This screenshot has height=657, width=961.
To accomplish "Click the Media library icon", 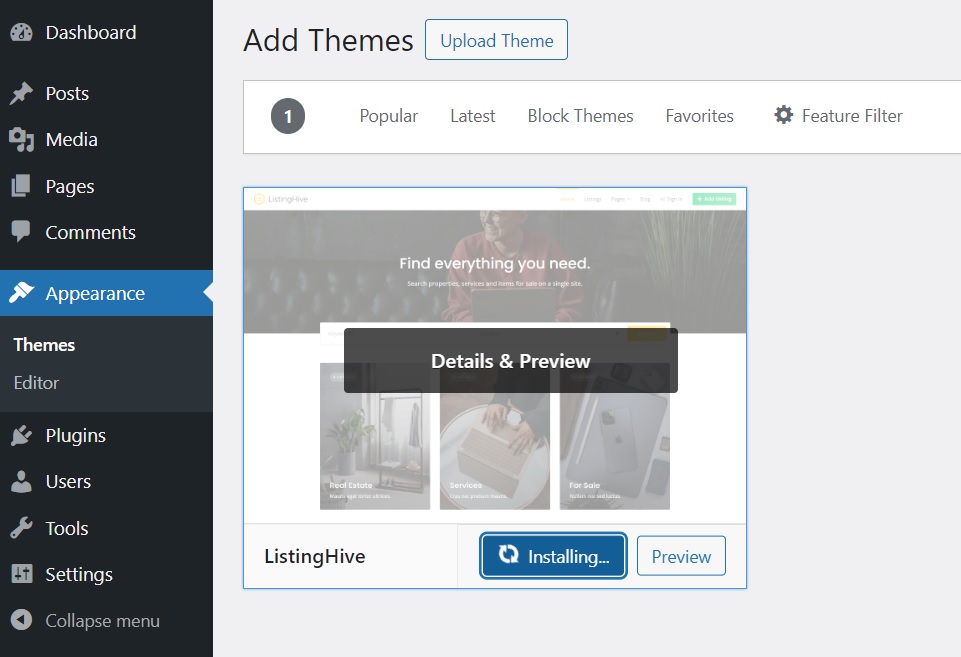I will (21, 140).
